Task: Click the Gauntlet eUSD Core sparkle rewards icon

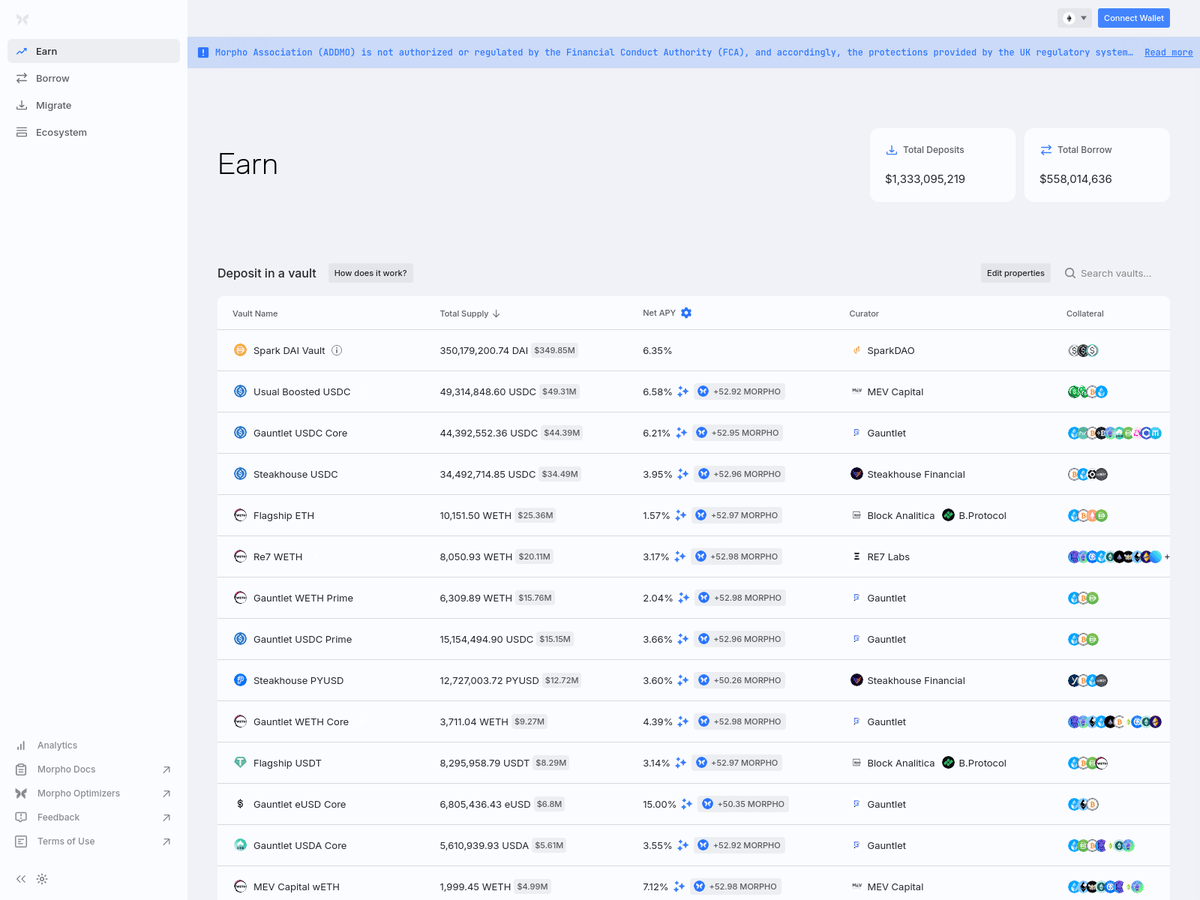Action: point(687,804)
